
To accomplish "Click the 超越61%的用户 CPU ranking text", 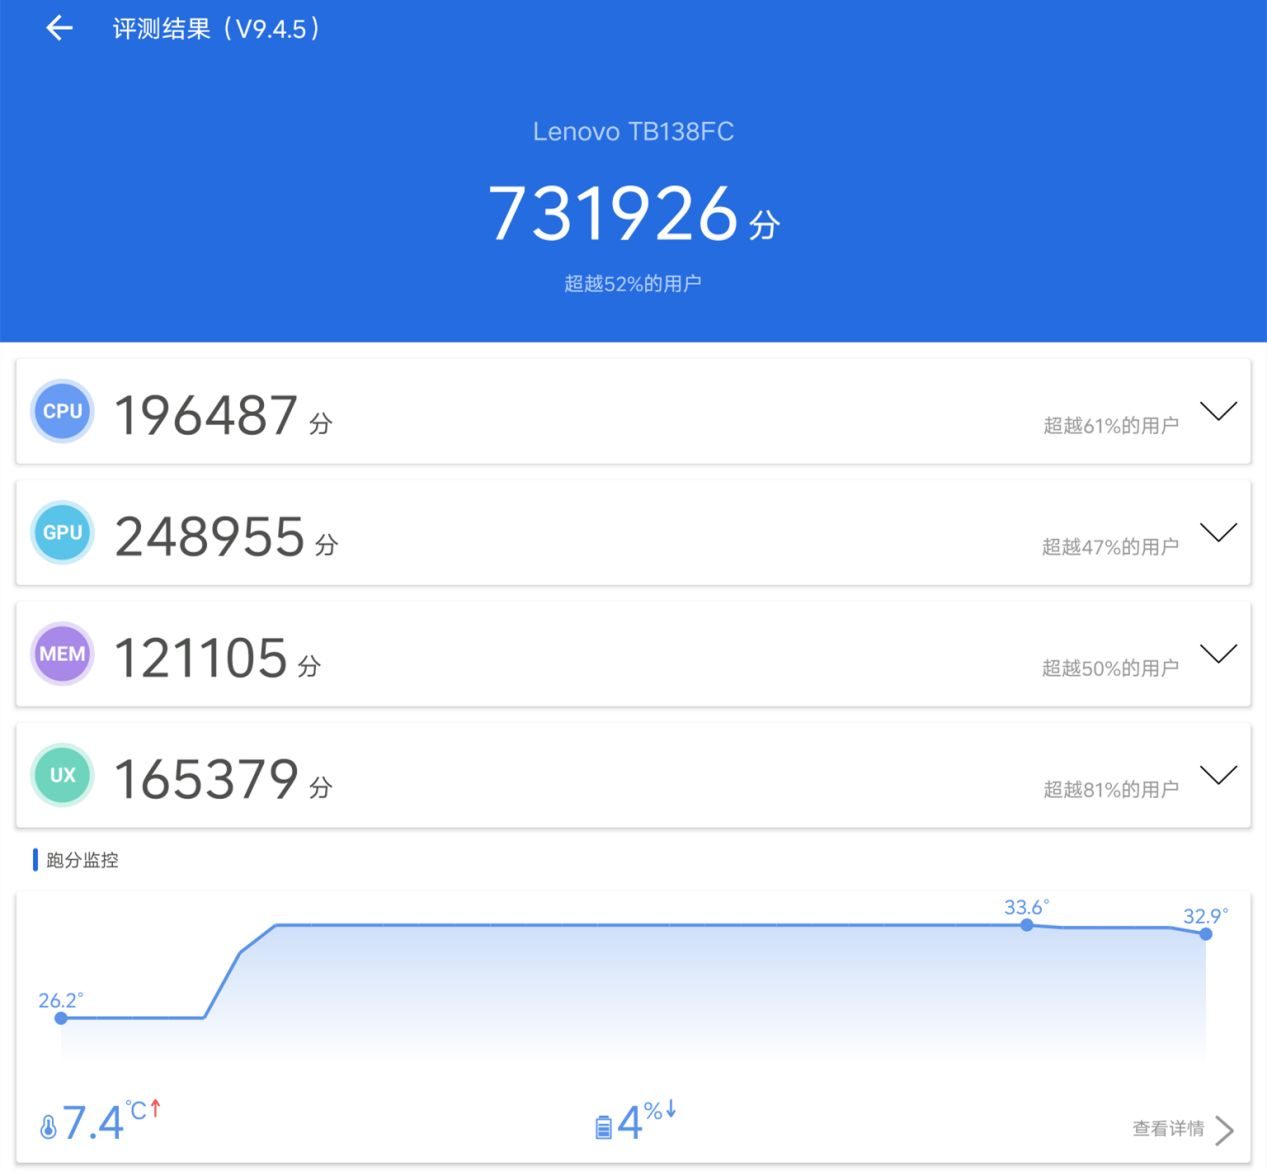I will [x=1111, y=426].
